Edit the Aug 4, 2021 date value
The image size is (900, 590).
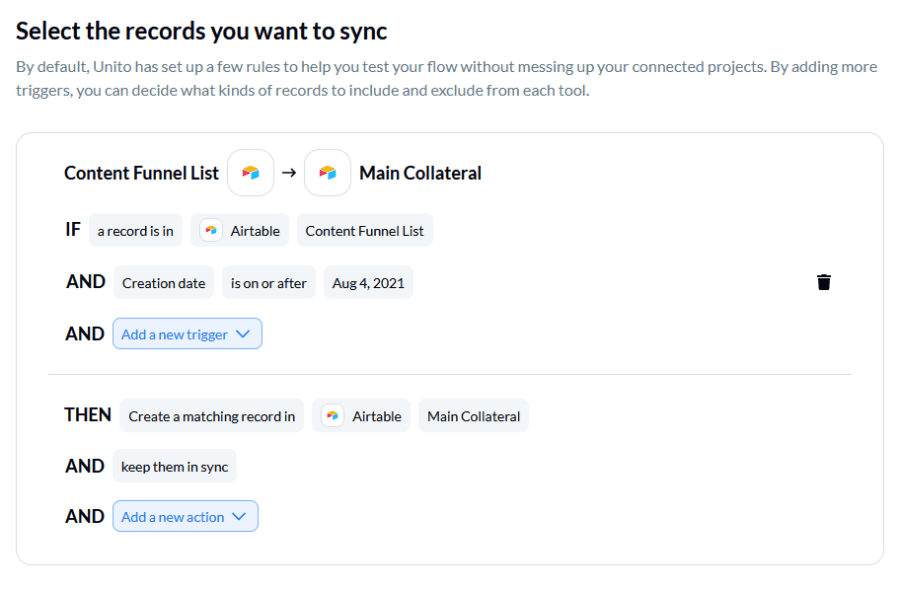tap(368, 282)
